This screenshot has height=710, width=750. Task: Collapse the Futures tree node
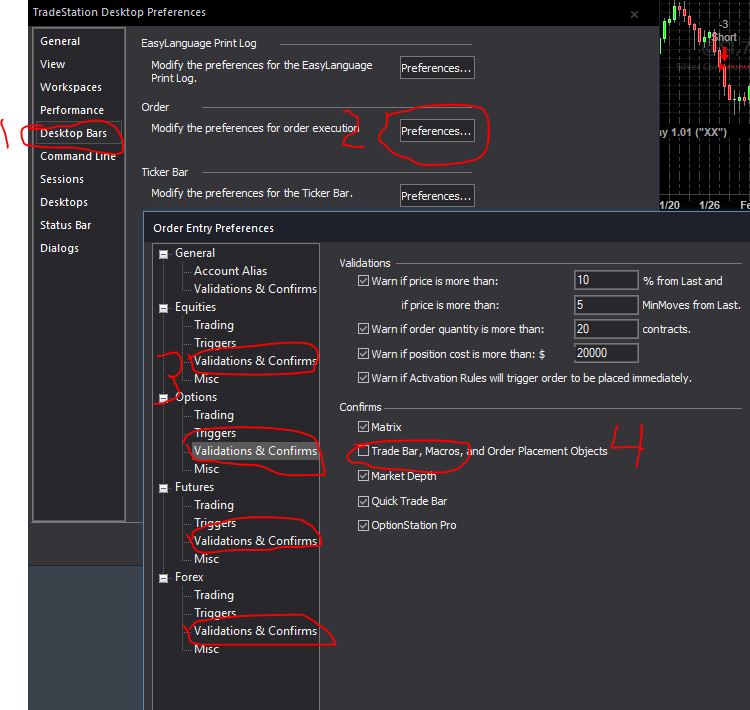pyautogui.click(x=164, y=488)
